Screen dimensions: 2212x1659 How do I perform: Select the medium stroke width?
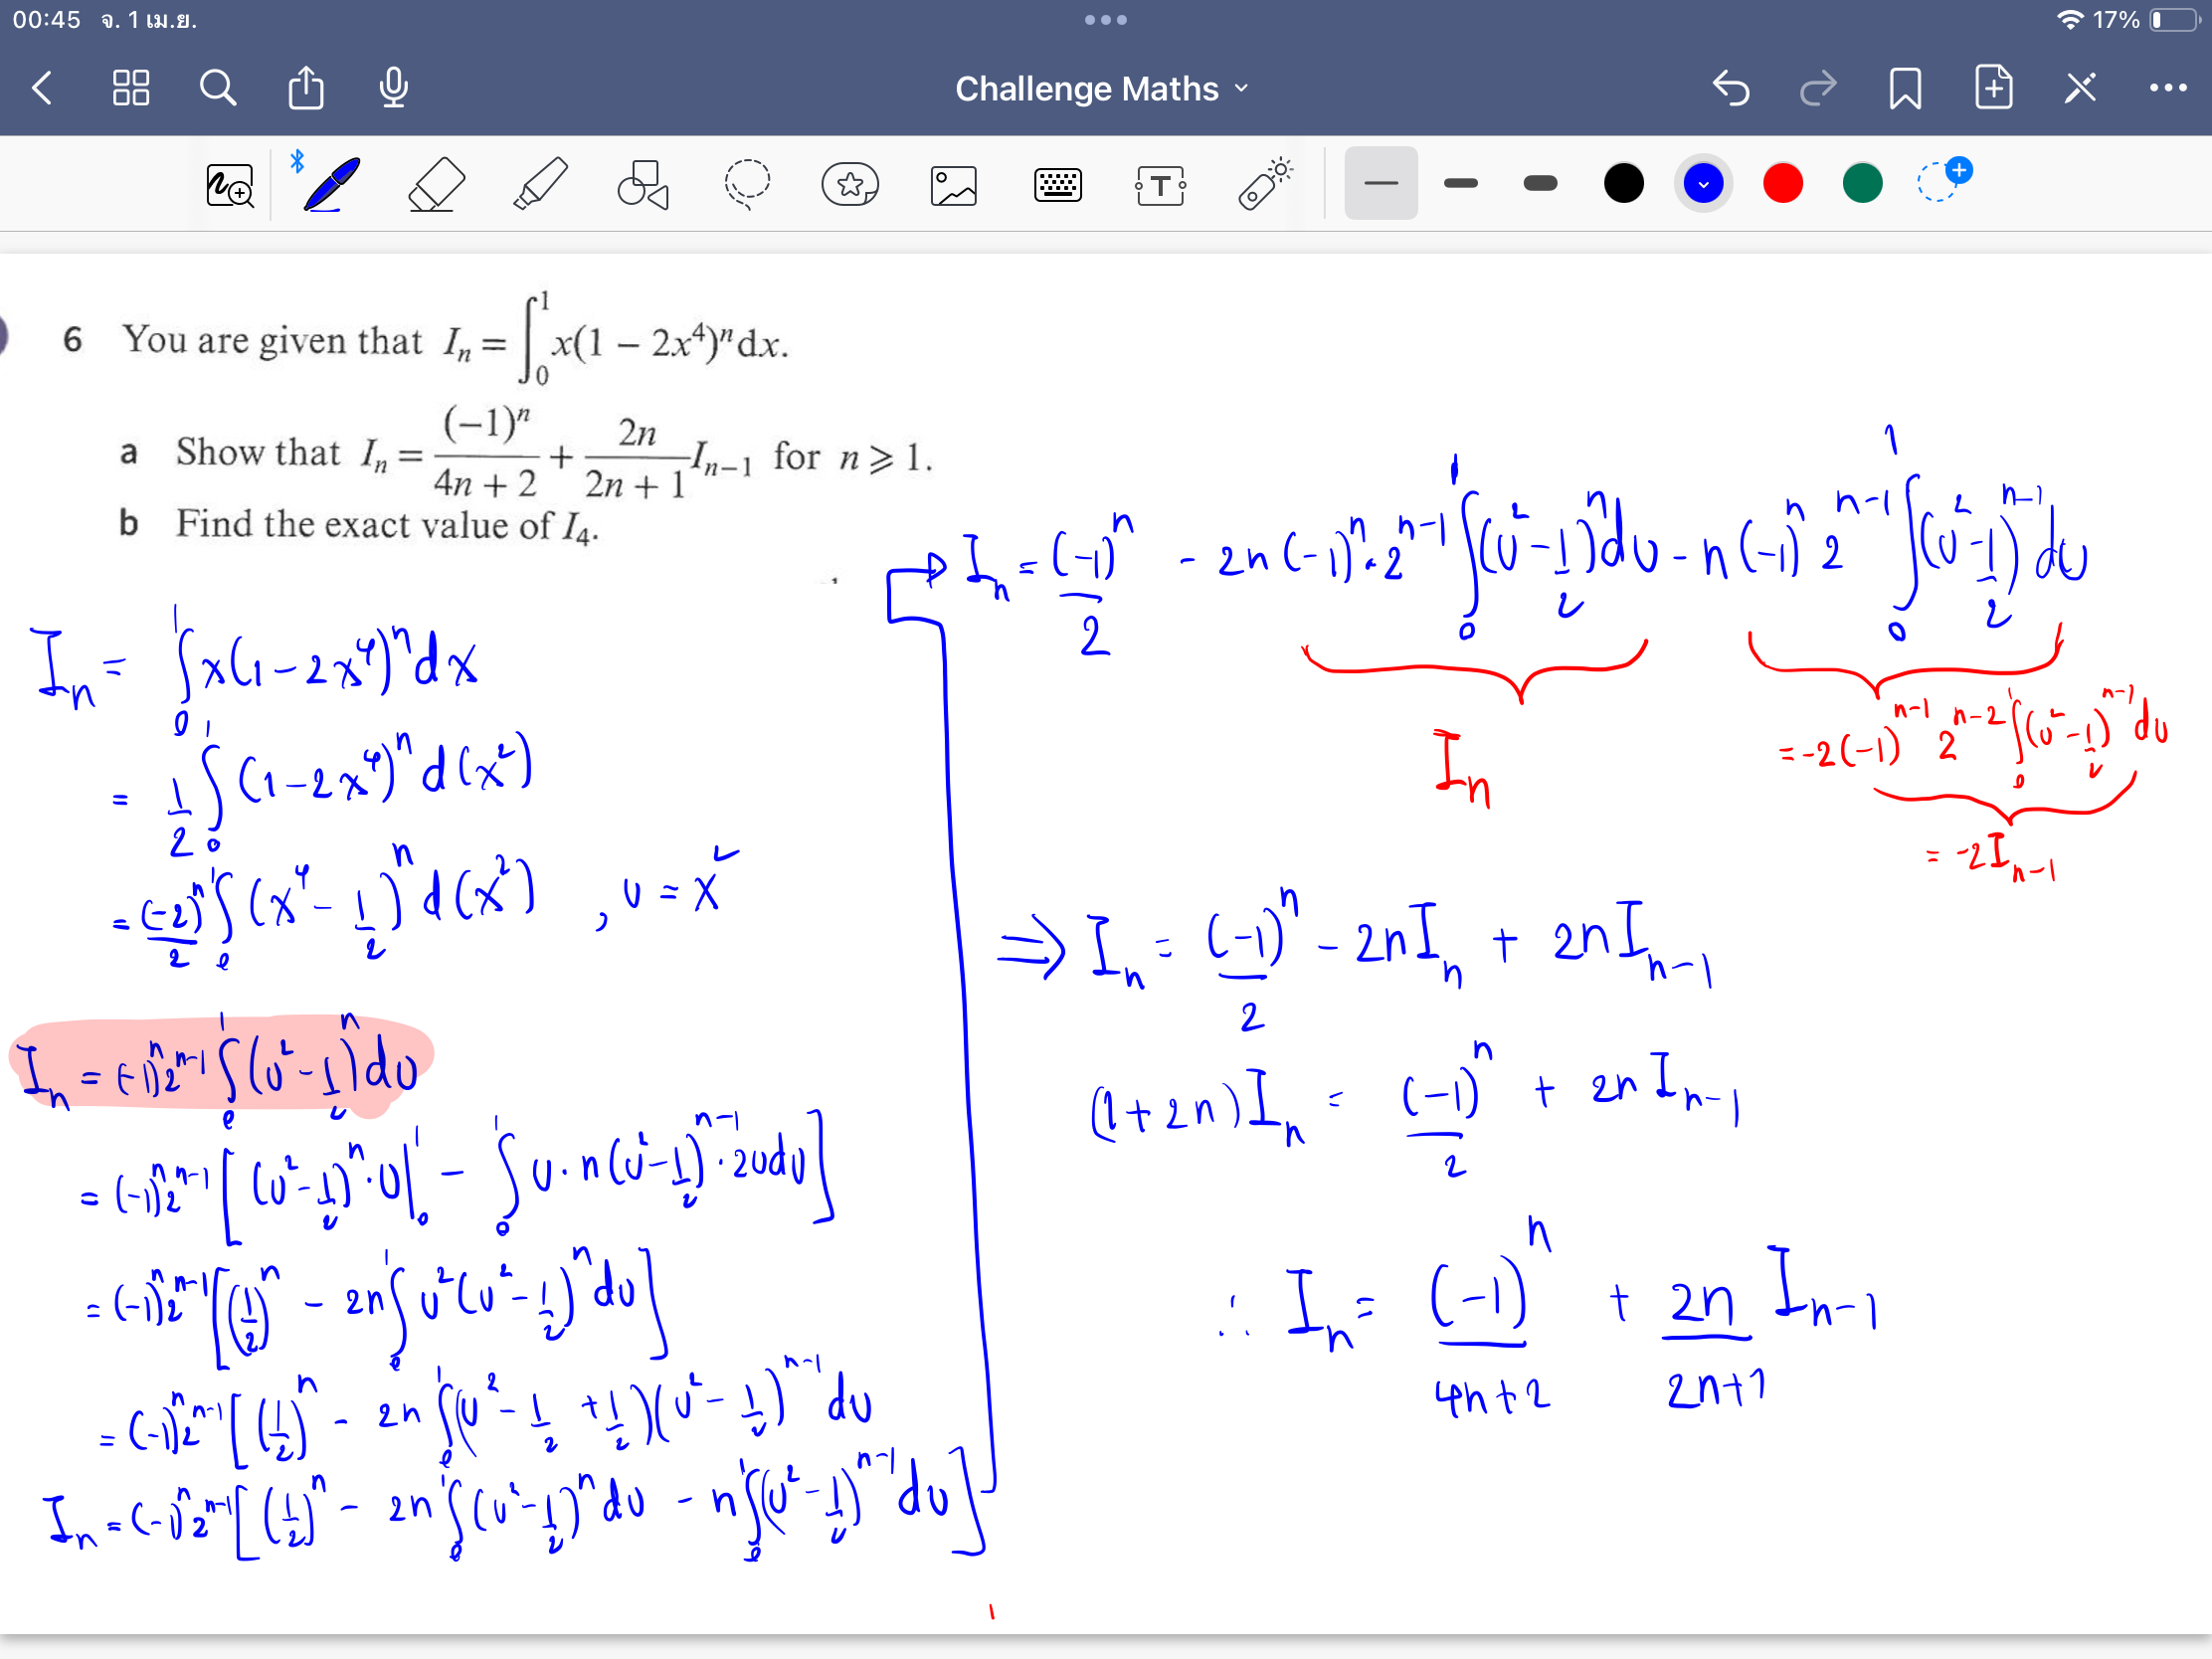click(1460, 183)
